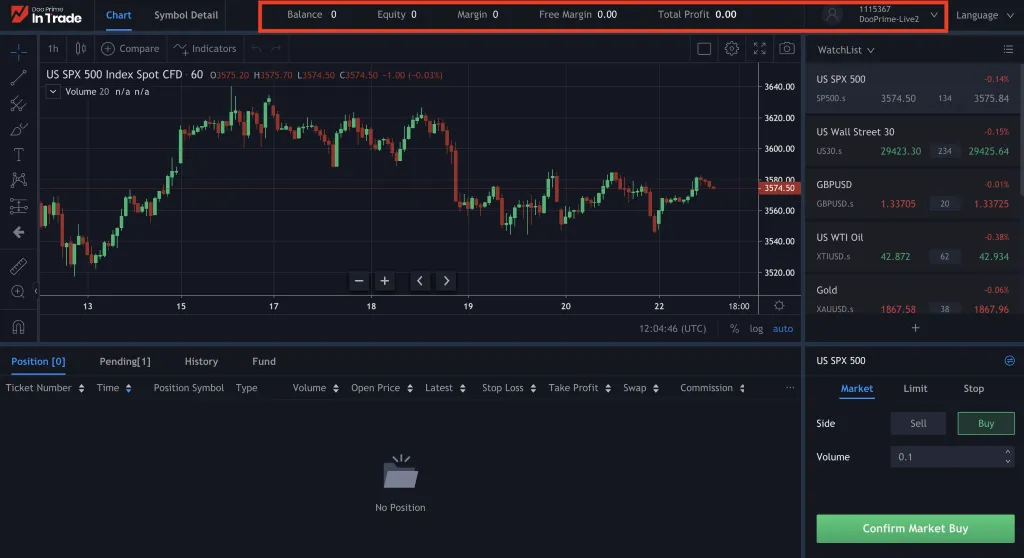Open the 1h timeframe dropdown
Viewport: 1024px width, 558px height.
tap(53, 48)
